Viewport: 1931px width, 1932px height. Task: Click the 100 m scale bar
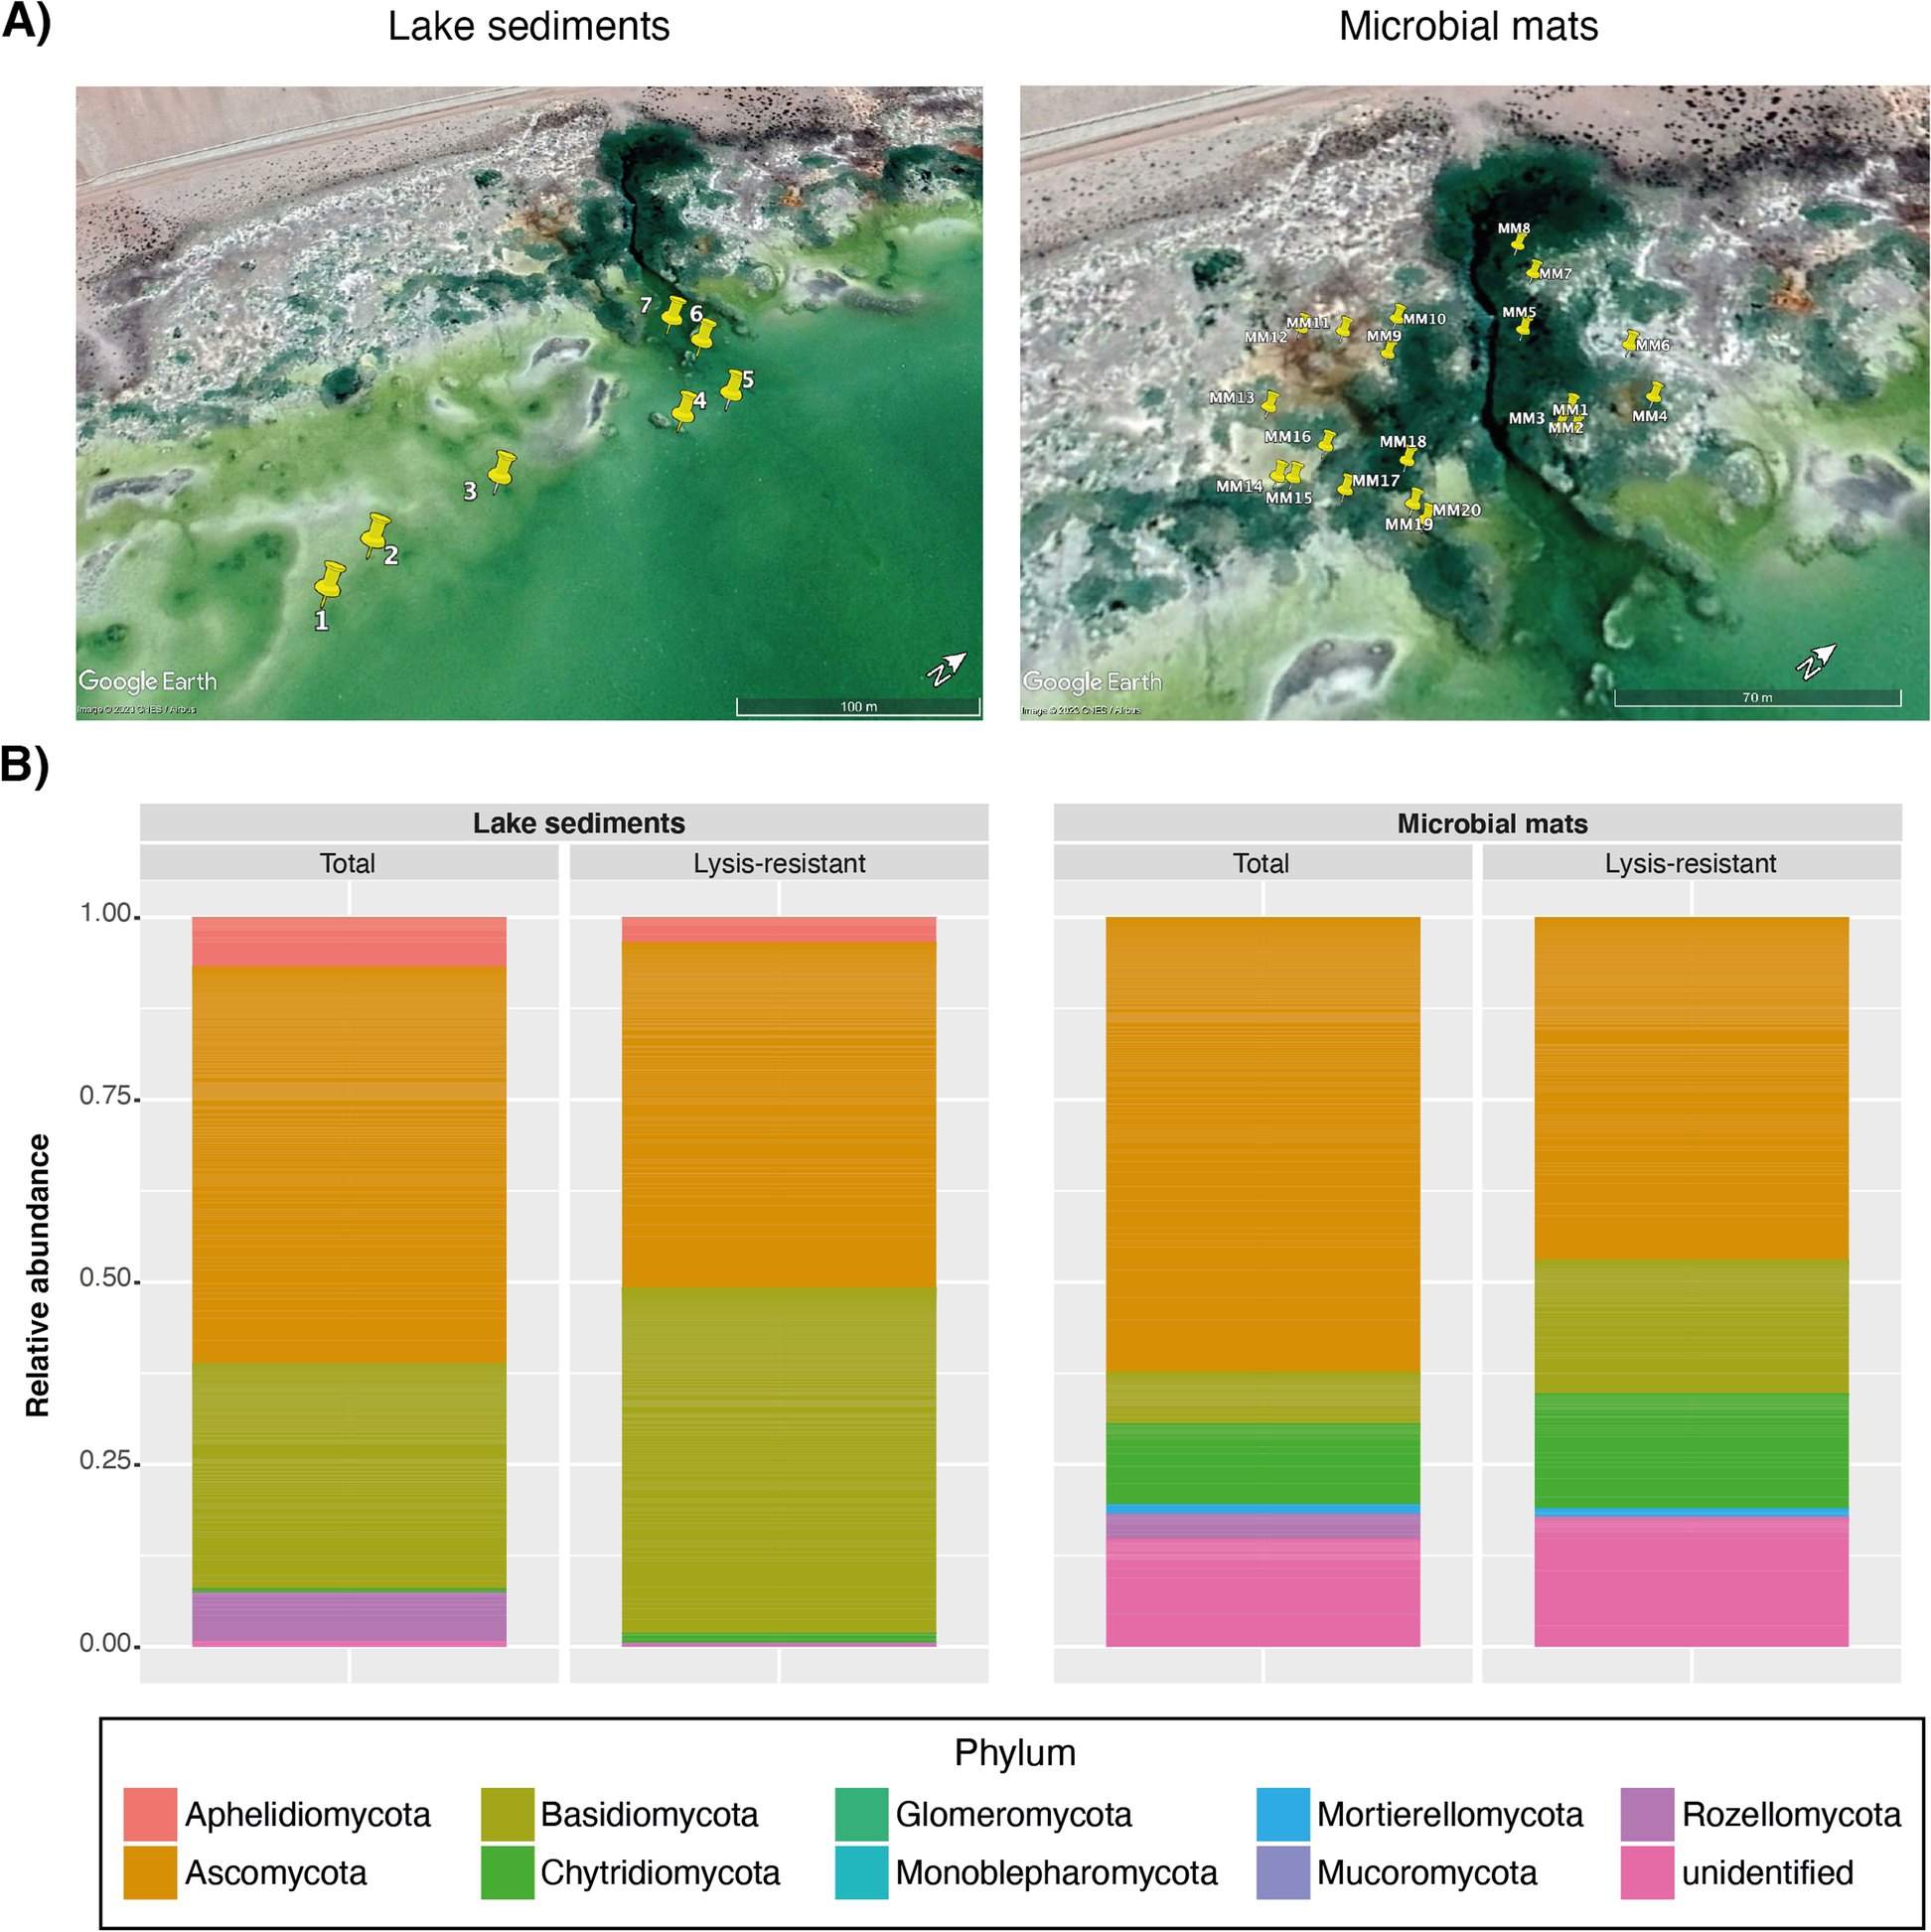pos(858,706)
